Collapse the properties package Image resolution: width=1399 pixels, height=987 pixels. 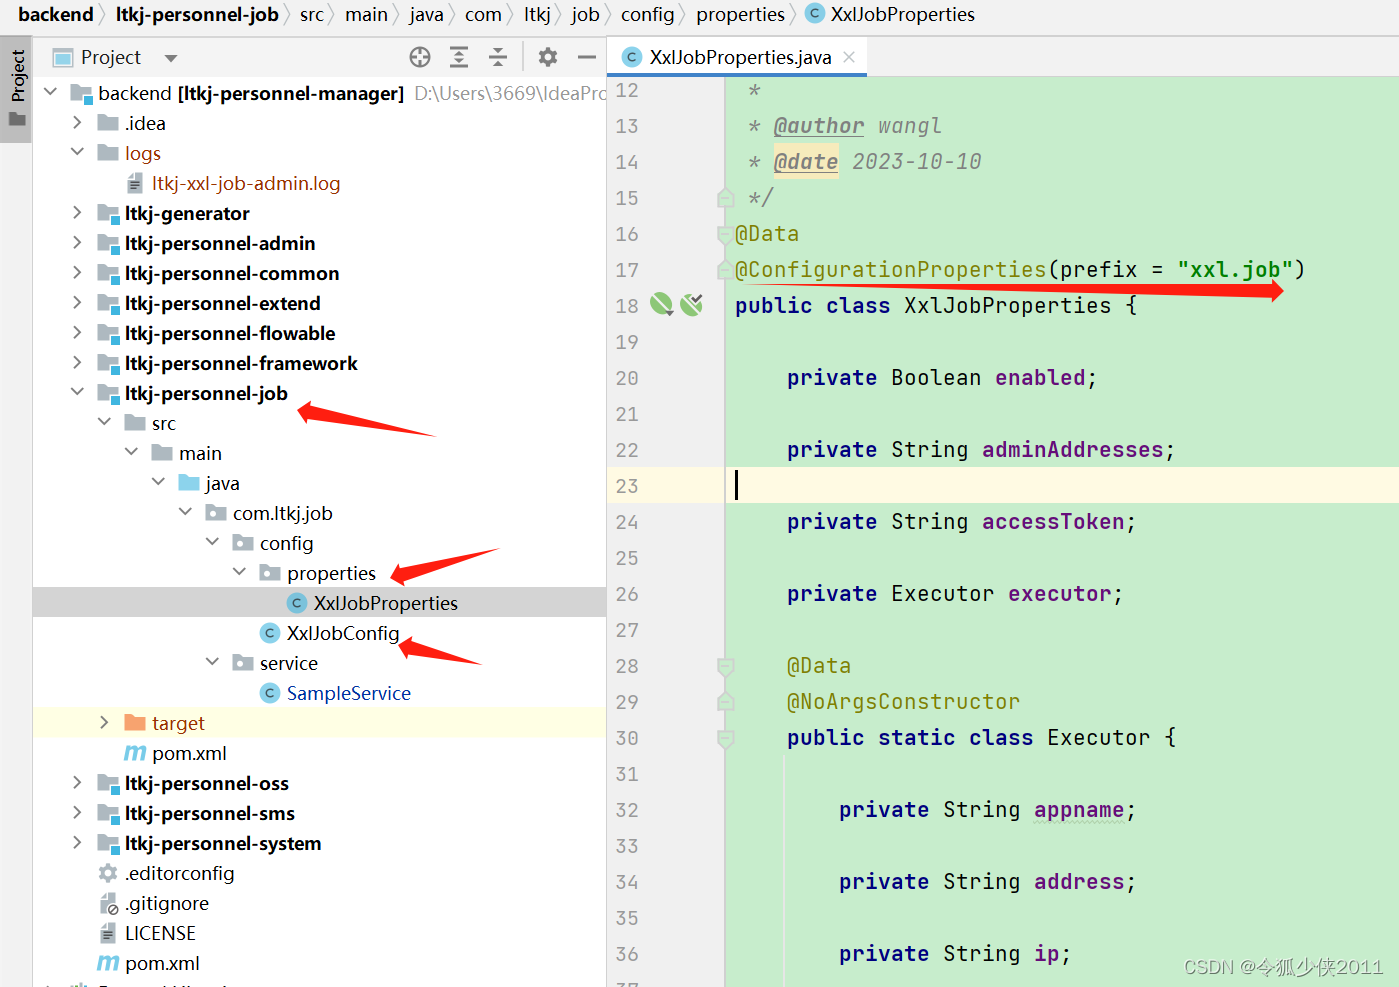pyautogui.click(x=239, y=572)
